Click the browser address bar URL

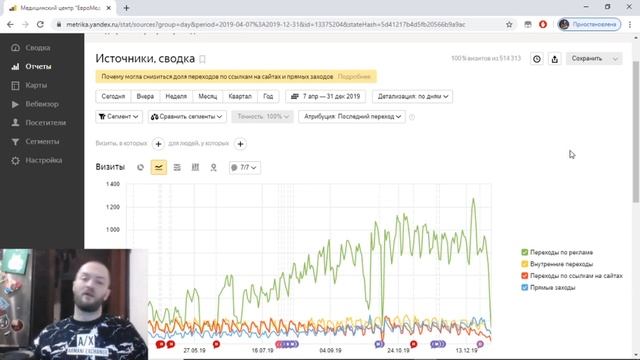tap(266, 24)
